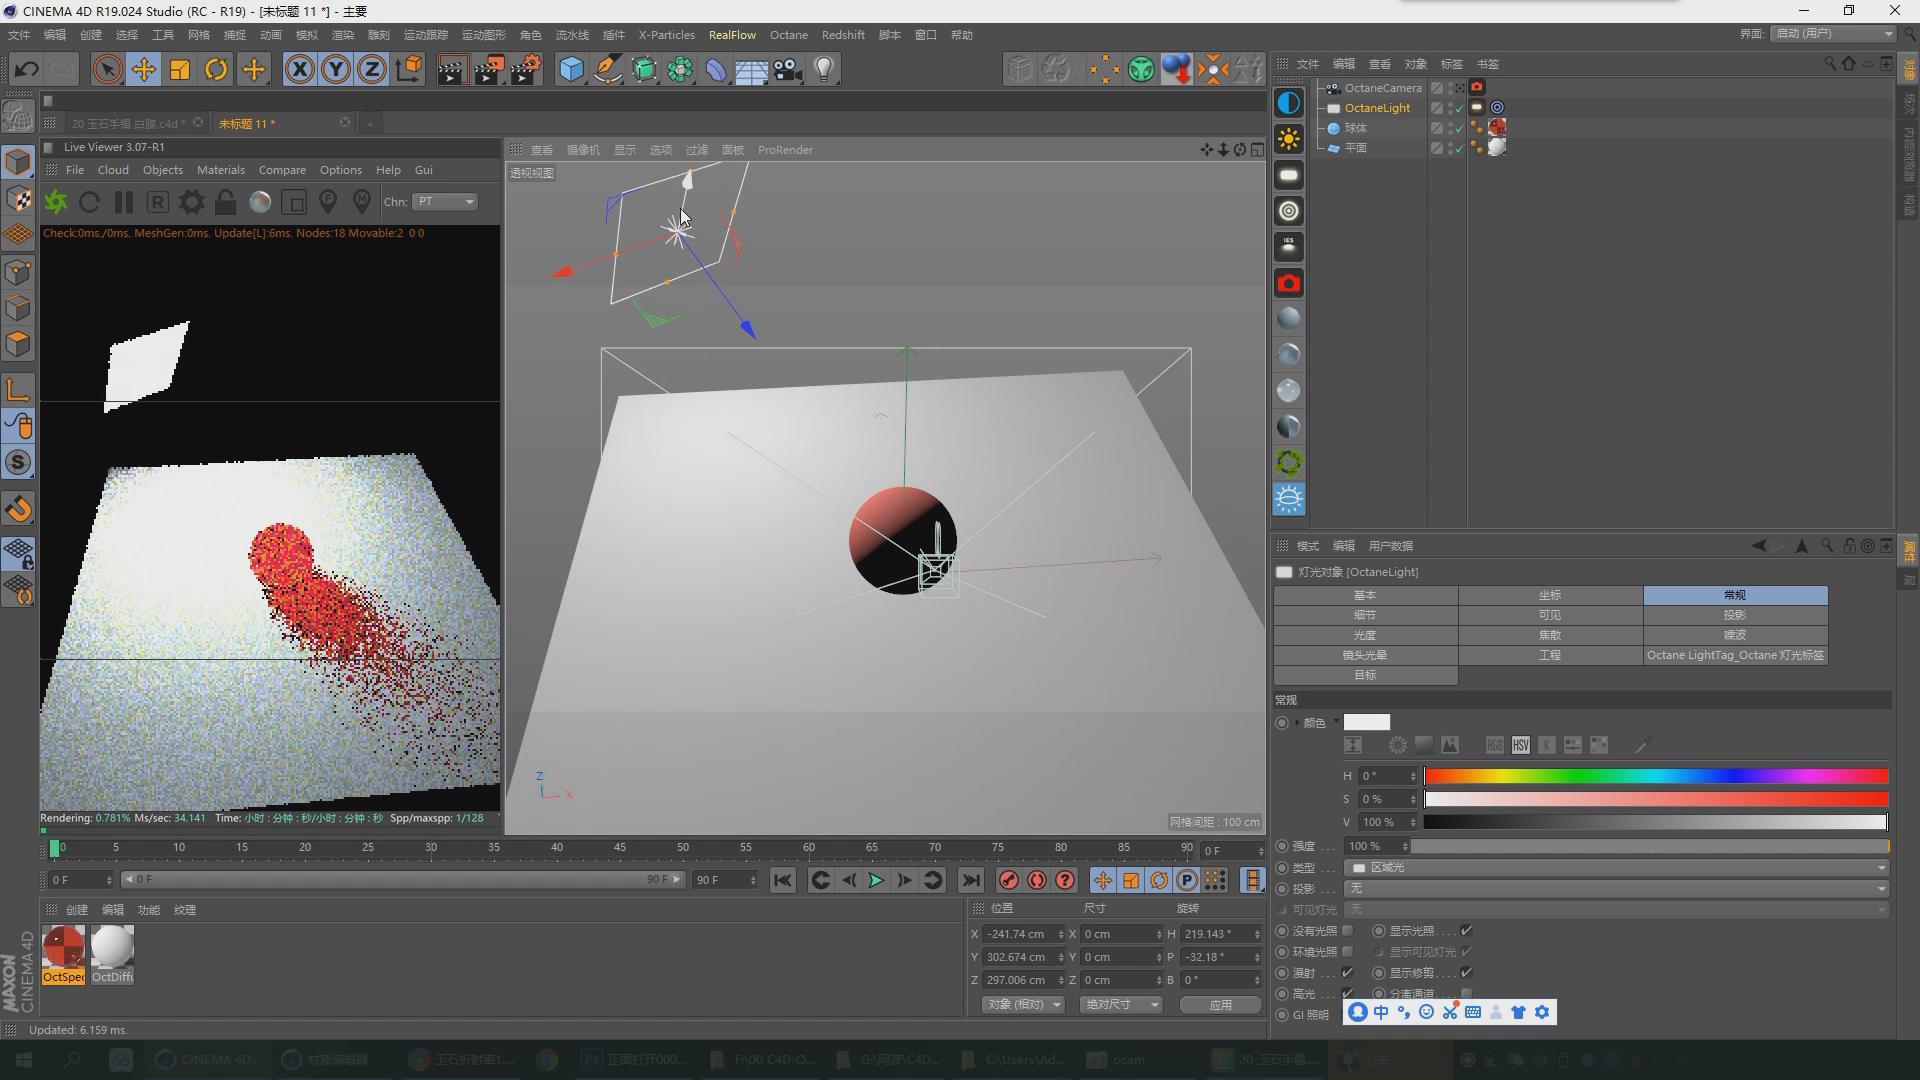
Task: Toggle clay mode sphere icon
Action: tap(260, 202)
